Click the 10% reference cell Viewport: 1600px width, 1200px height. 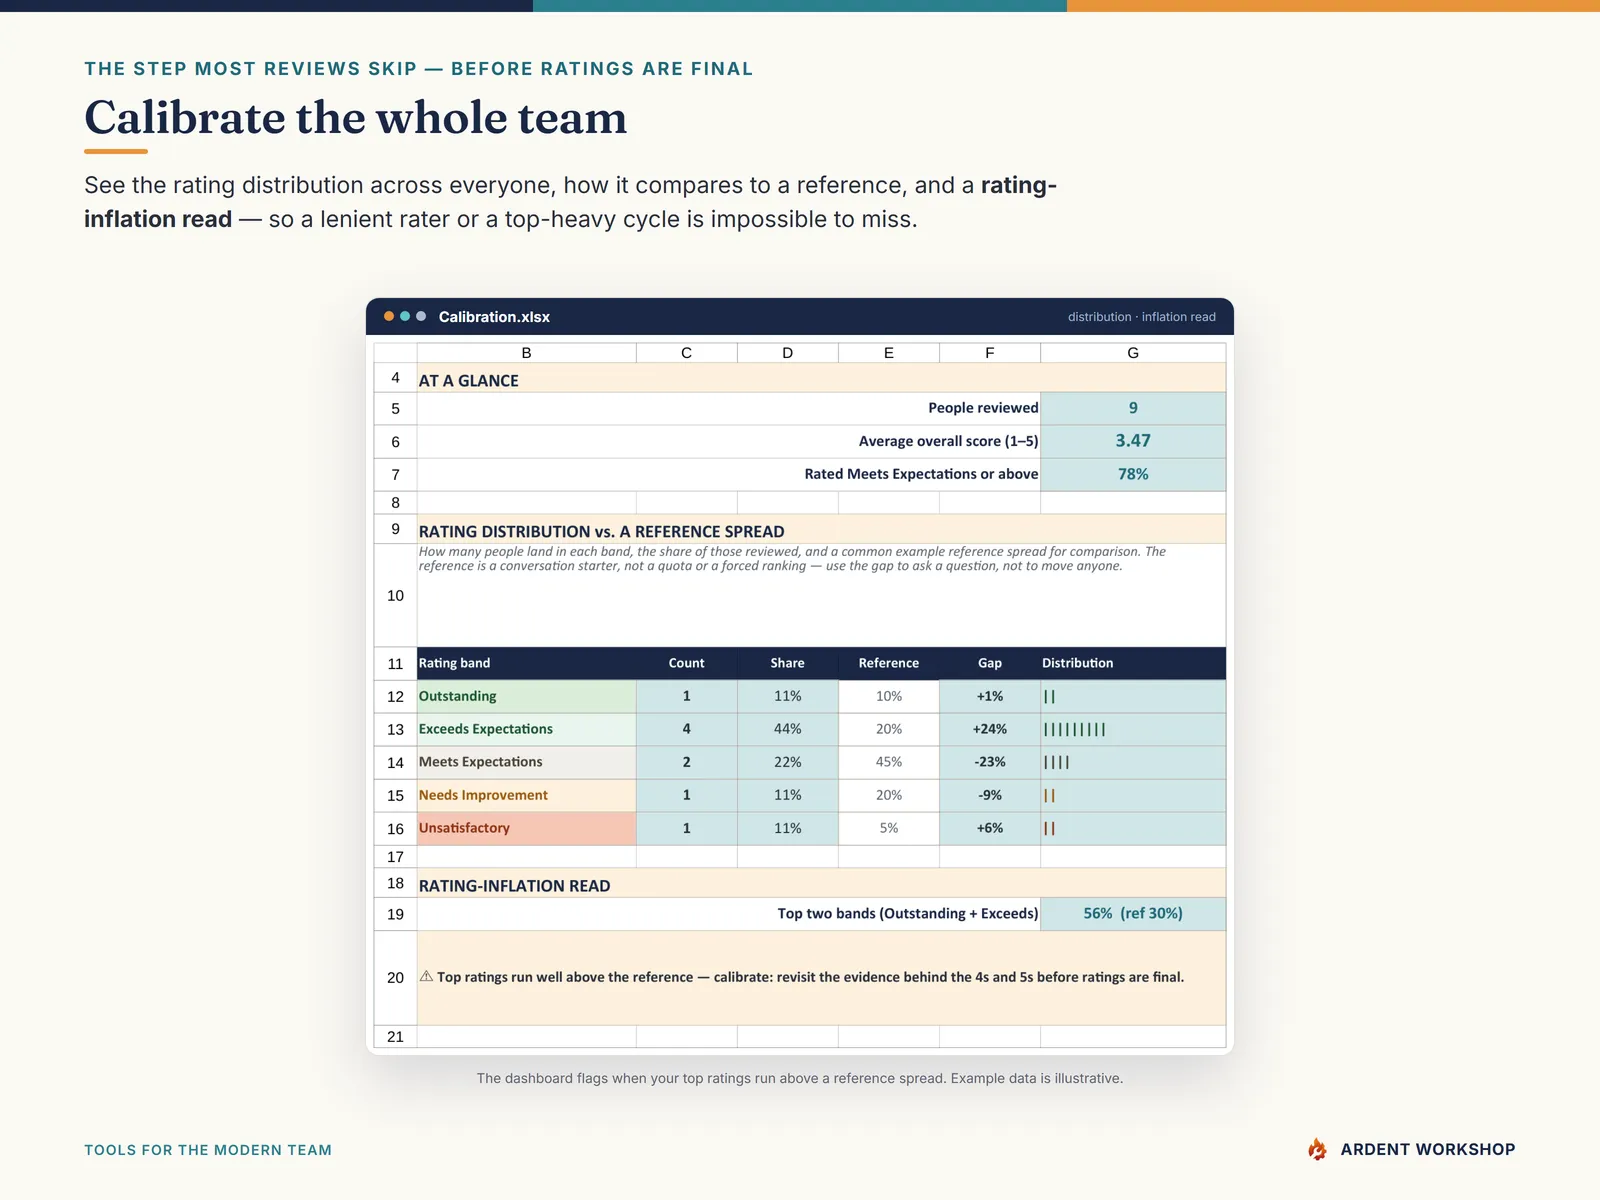[888, 696]
